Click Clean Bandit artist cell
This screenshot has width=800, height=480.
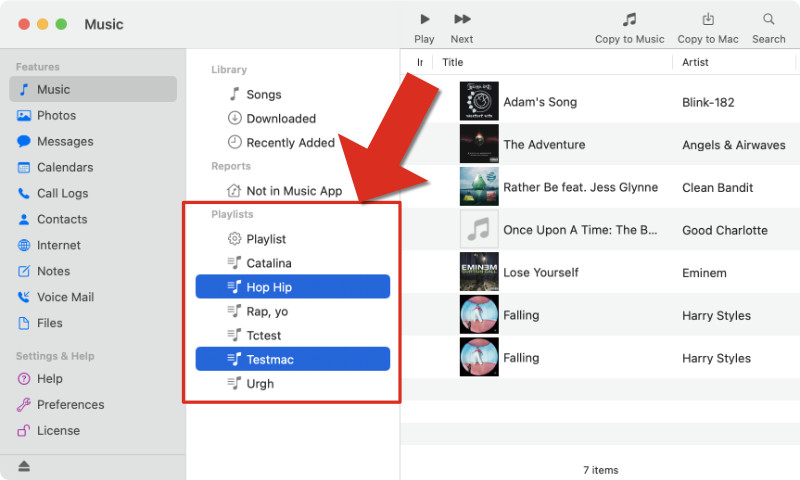coord(717,188)
